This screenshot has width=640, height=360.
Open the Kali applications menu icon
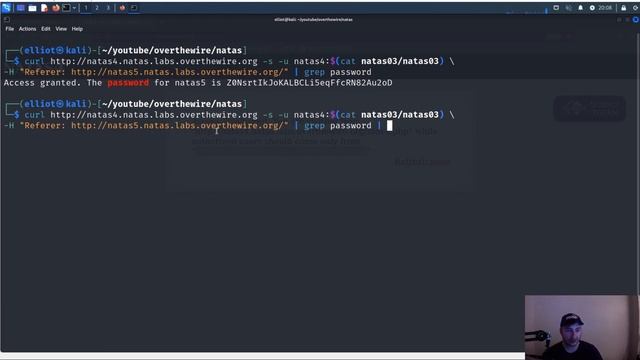[x=6, y=8]
